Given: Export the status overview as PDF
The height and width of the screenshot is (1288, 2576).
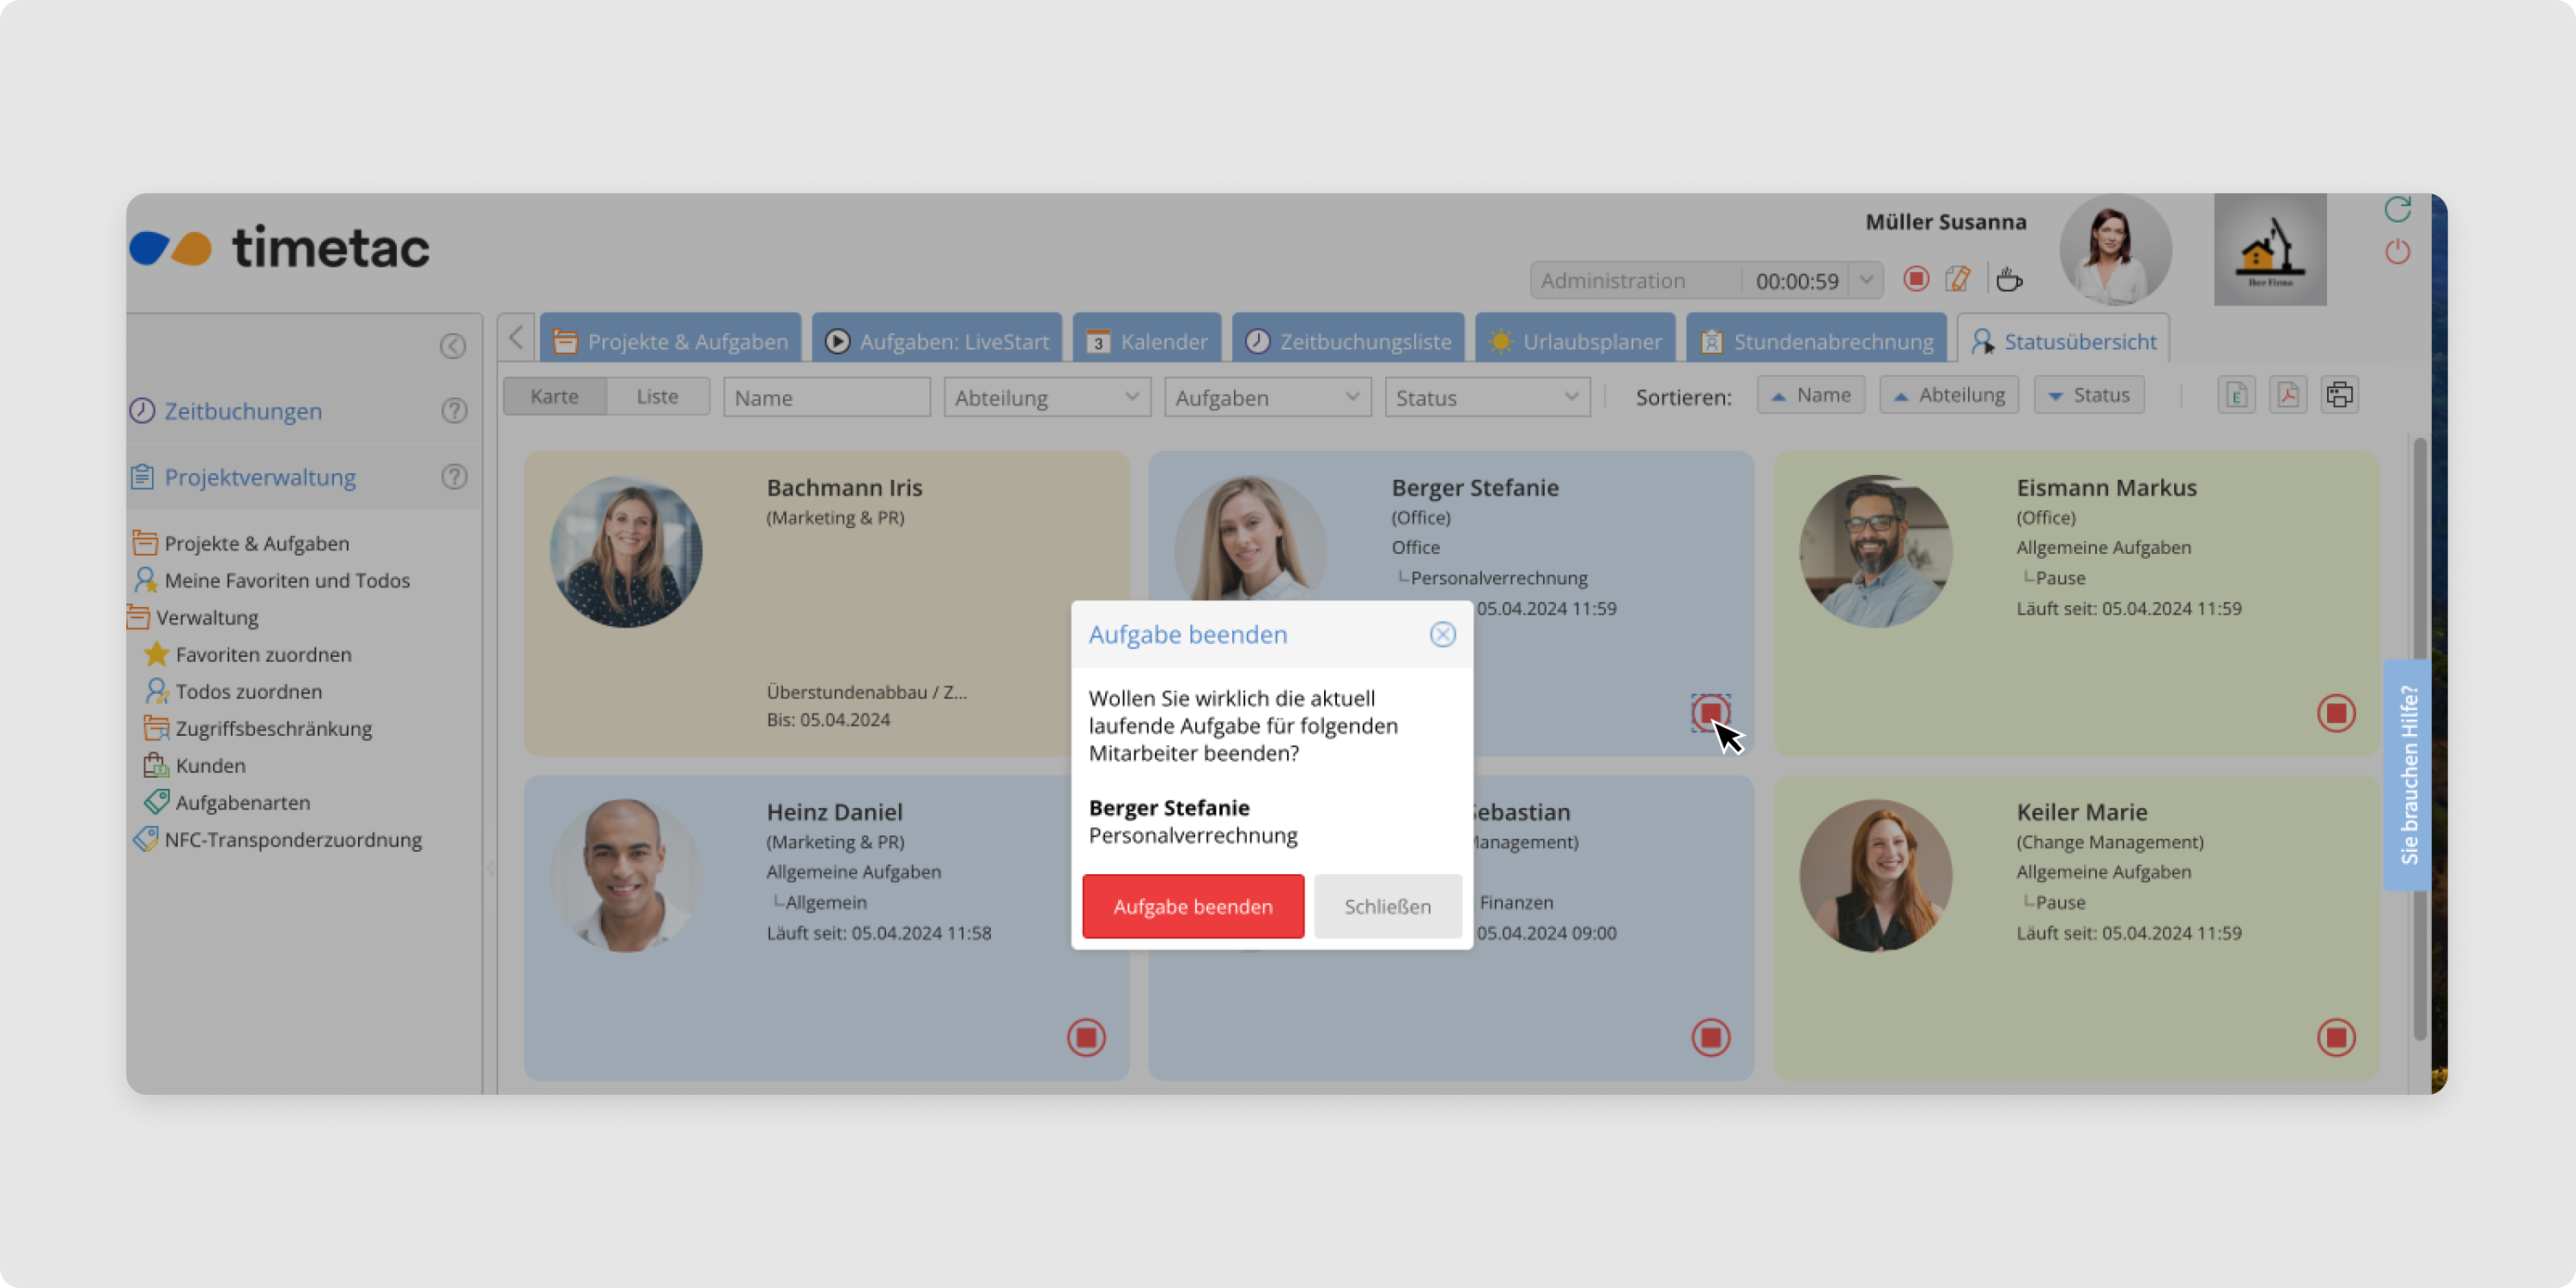Looking at the screenshot, I should pyautogui.click(x=2288, y=395).
